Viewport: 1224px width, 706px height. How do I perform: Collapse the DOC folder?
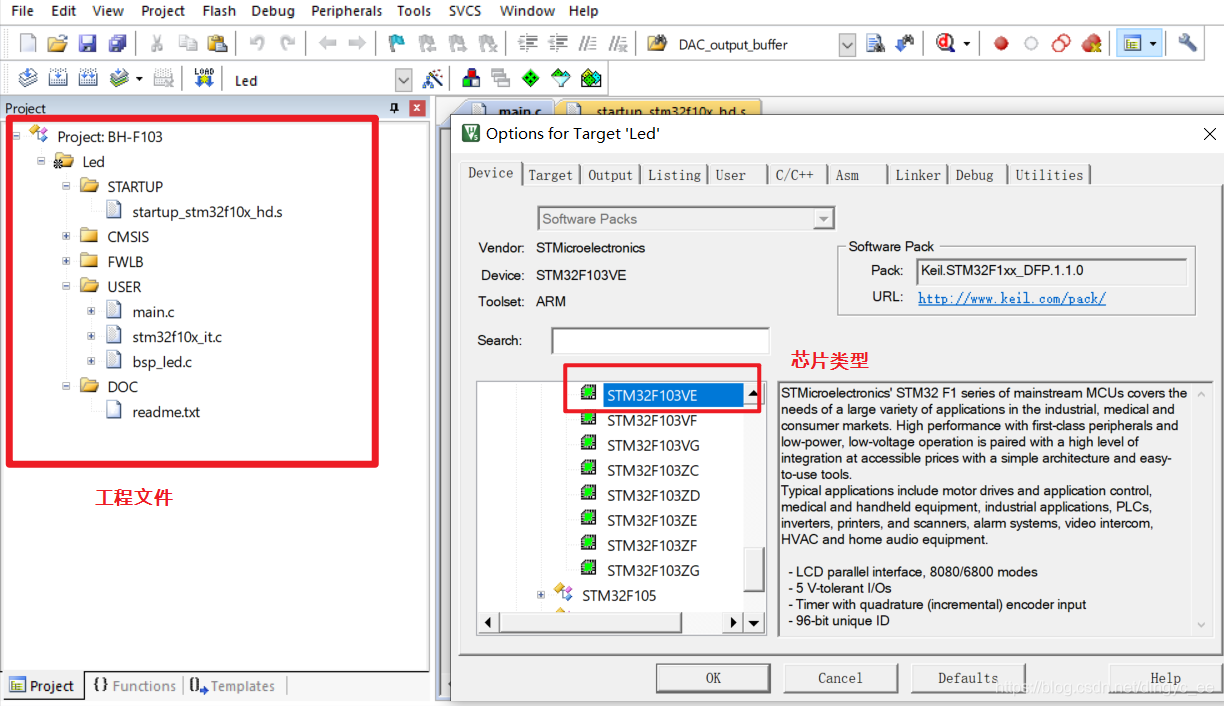pos(66,386)
